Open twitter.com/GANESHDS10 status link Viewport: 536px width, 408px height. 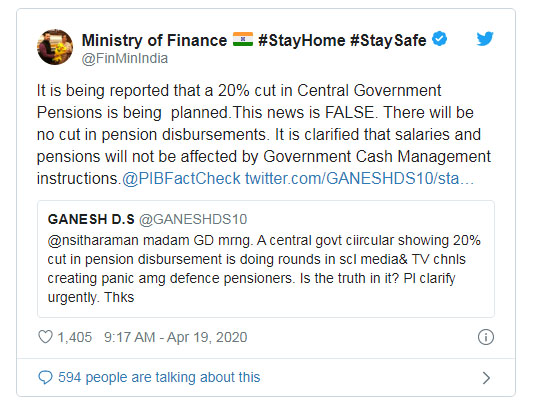pos(359,179)
